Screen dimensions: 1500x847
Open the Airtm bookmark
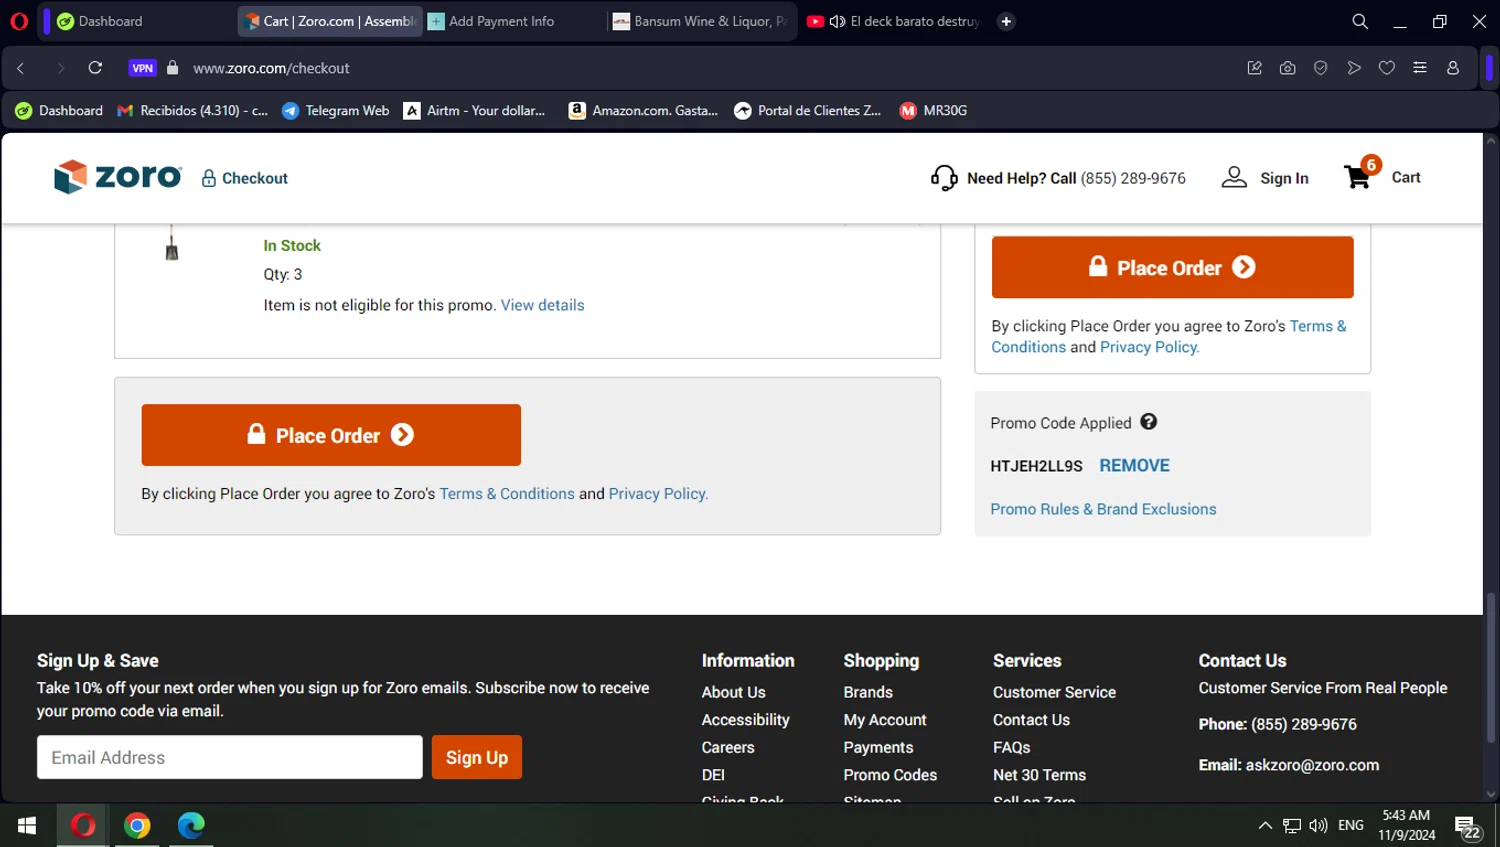coord(475,110)
